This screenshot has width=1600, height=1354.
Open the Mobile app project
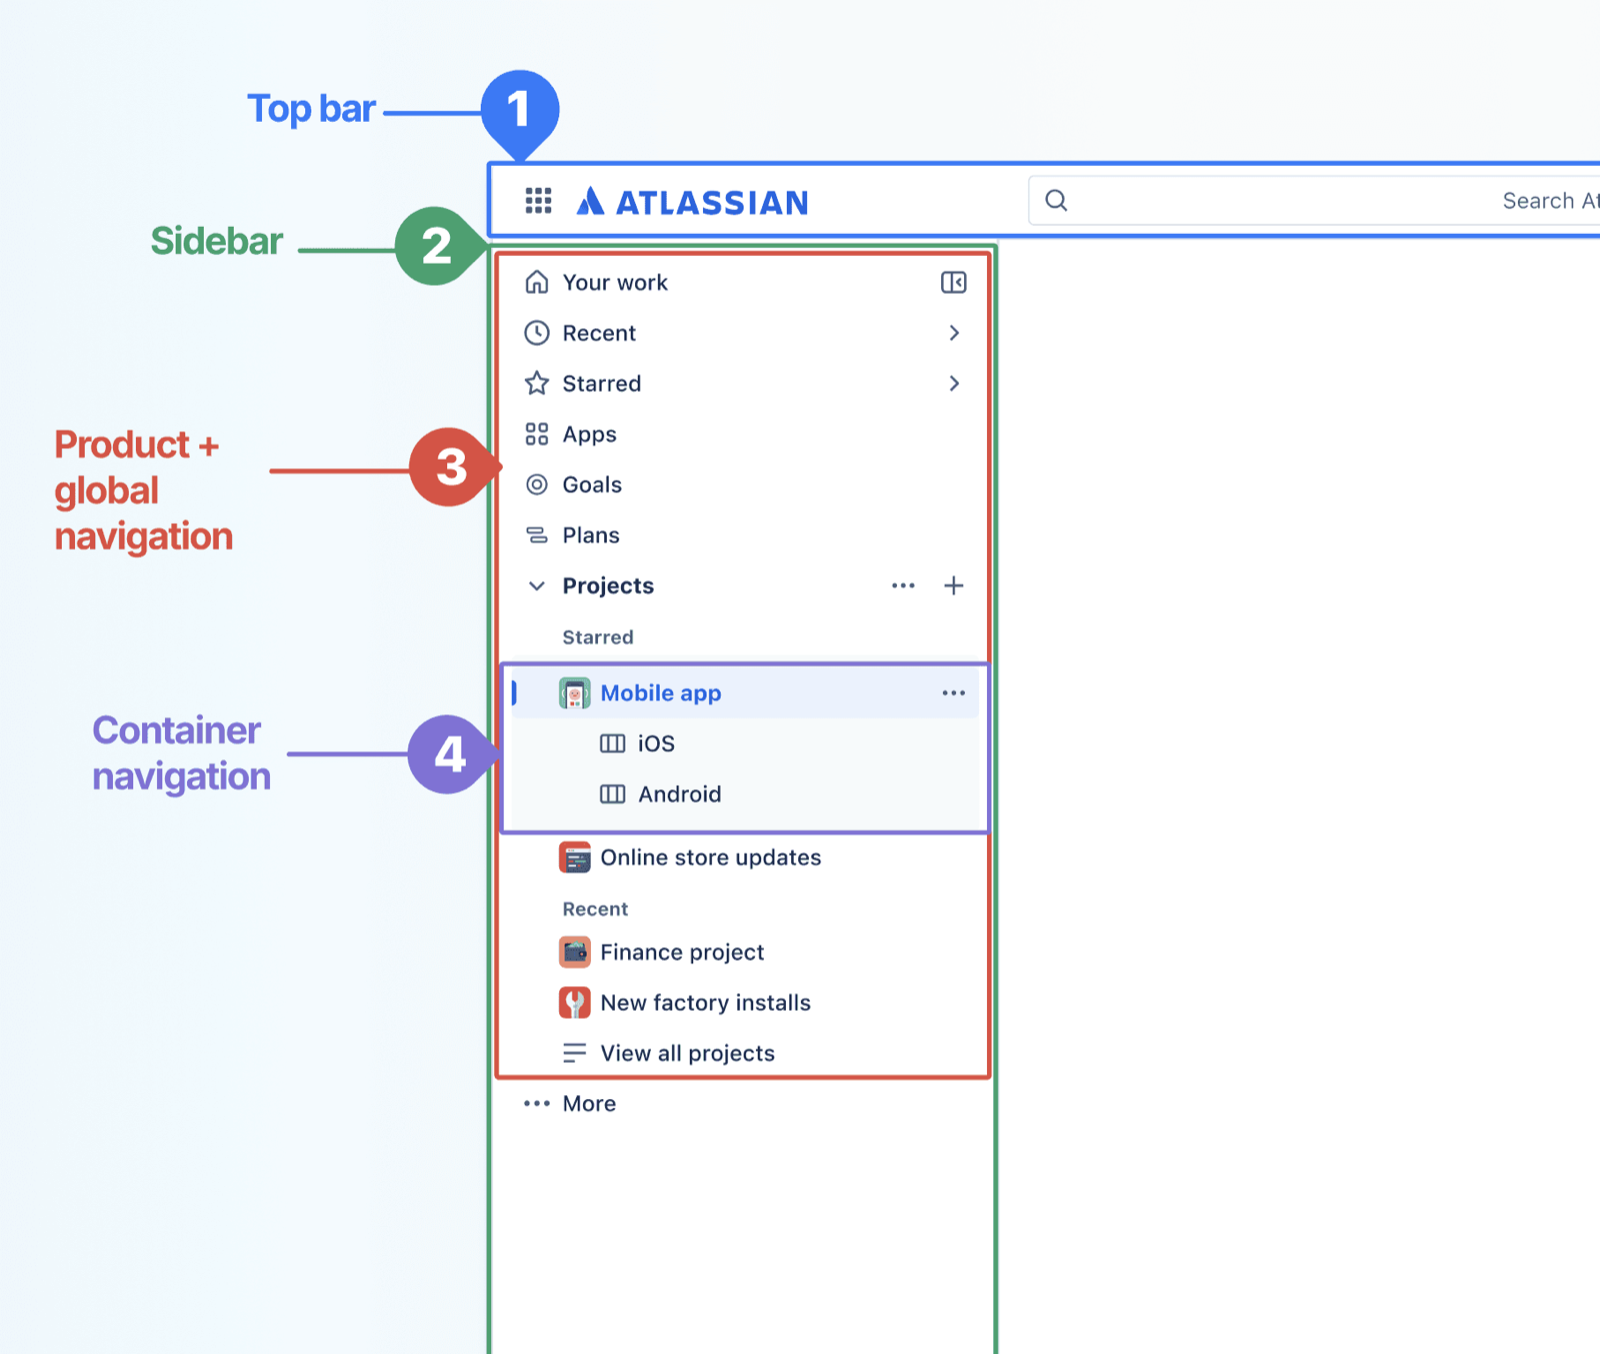[661, 693]
